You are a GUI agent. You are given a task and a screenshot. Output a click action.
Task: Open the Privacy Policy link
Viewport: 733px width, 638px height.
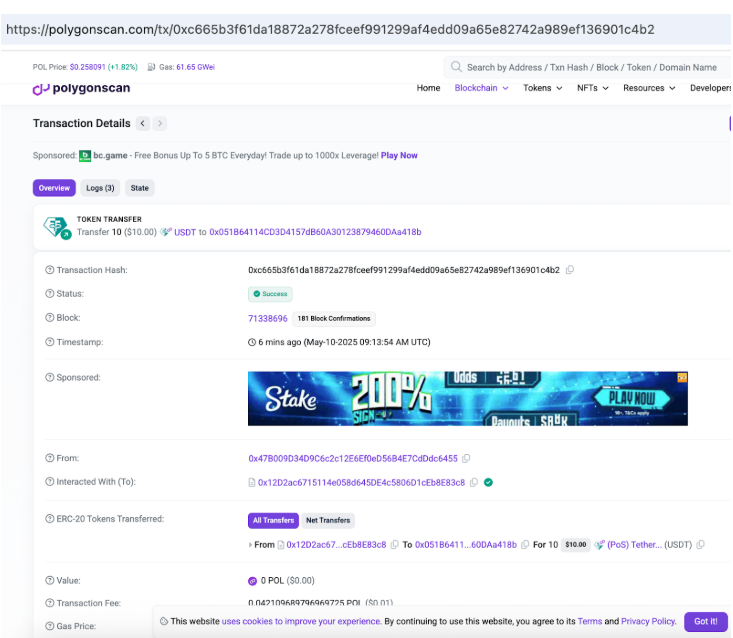(x=648, y=621)
